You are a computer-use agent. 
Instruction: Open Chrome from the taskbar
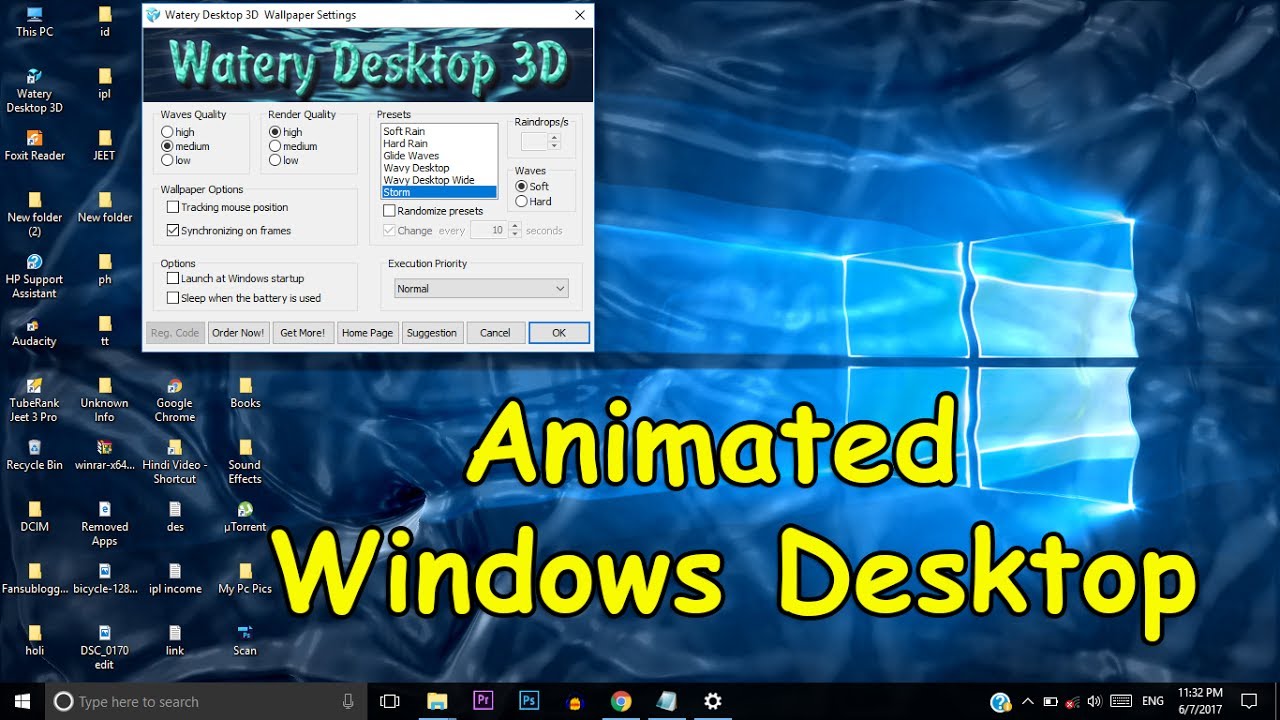(621, 701)
